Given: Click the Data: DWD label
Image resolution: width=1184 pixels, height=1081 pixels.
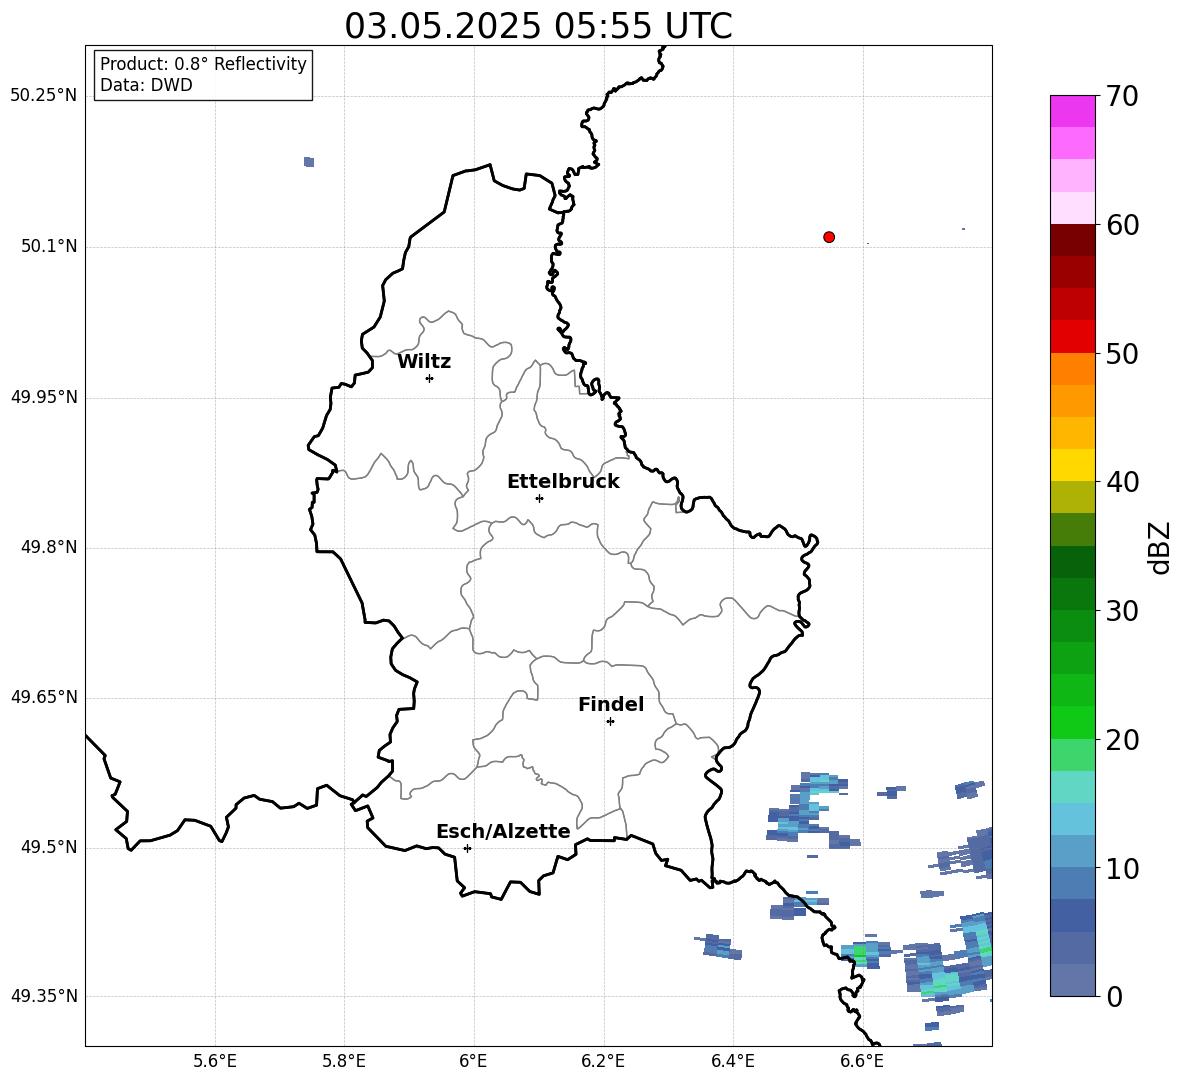Looking at the screenshot, I should click(x=146, y=85).
